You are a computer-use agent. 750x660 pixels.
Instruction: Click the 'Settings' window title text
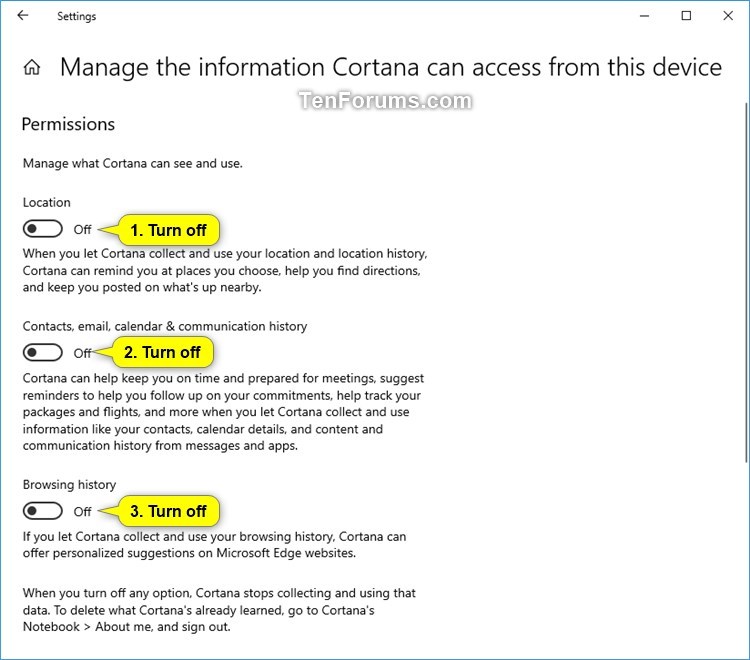pyautogui.click(x=77, y=16)
